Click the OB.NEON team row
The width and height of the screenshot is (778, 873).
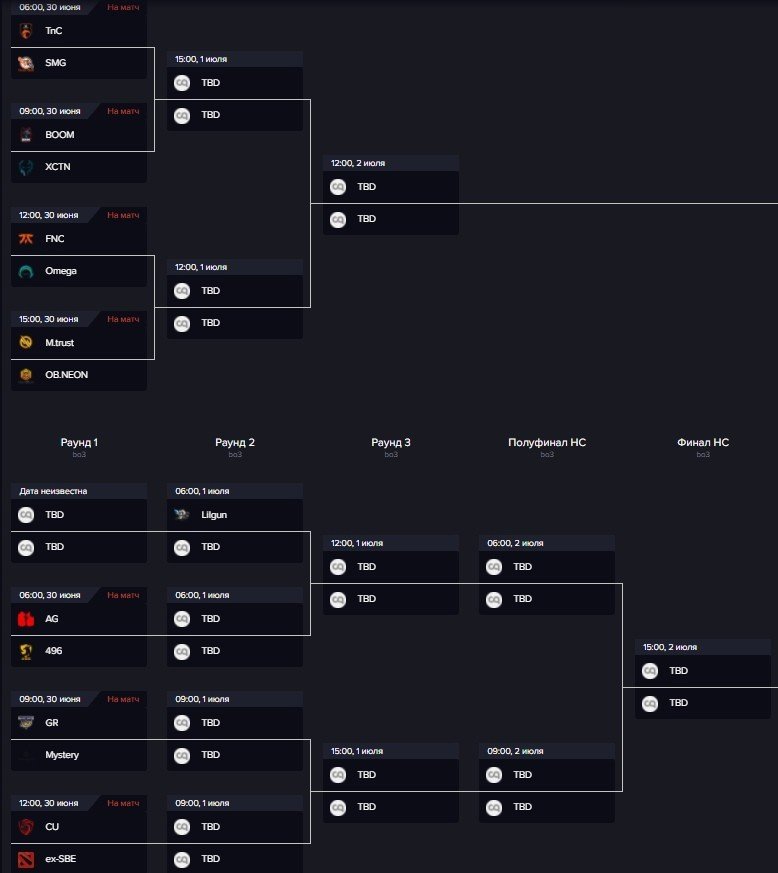(79, 375)
